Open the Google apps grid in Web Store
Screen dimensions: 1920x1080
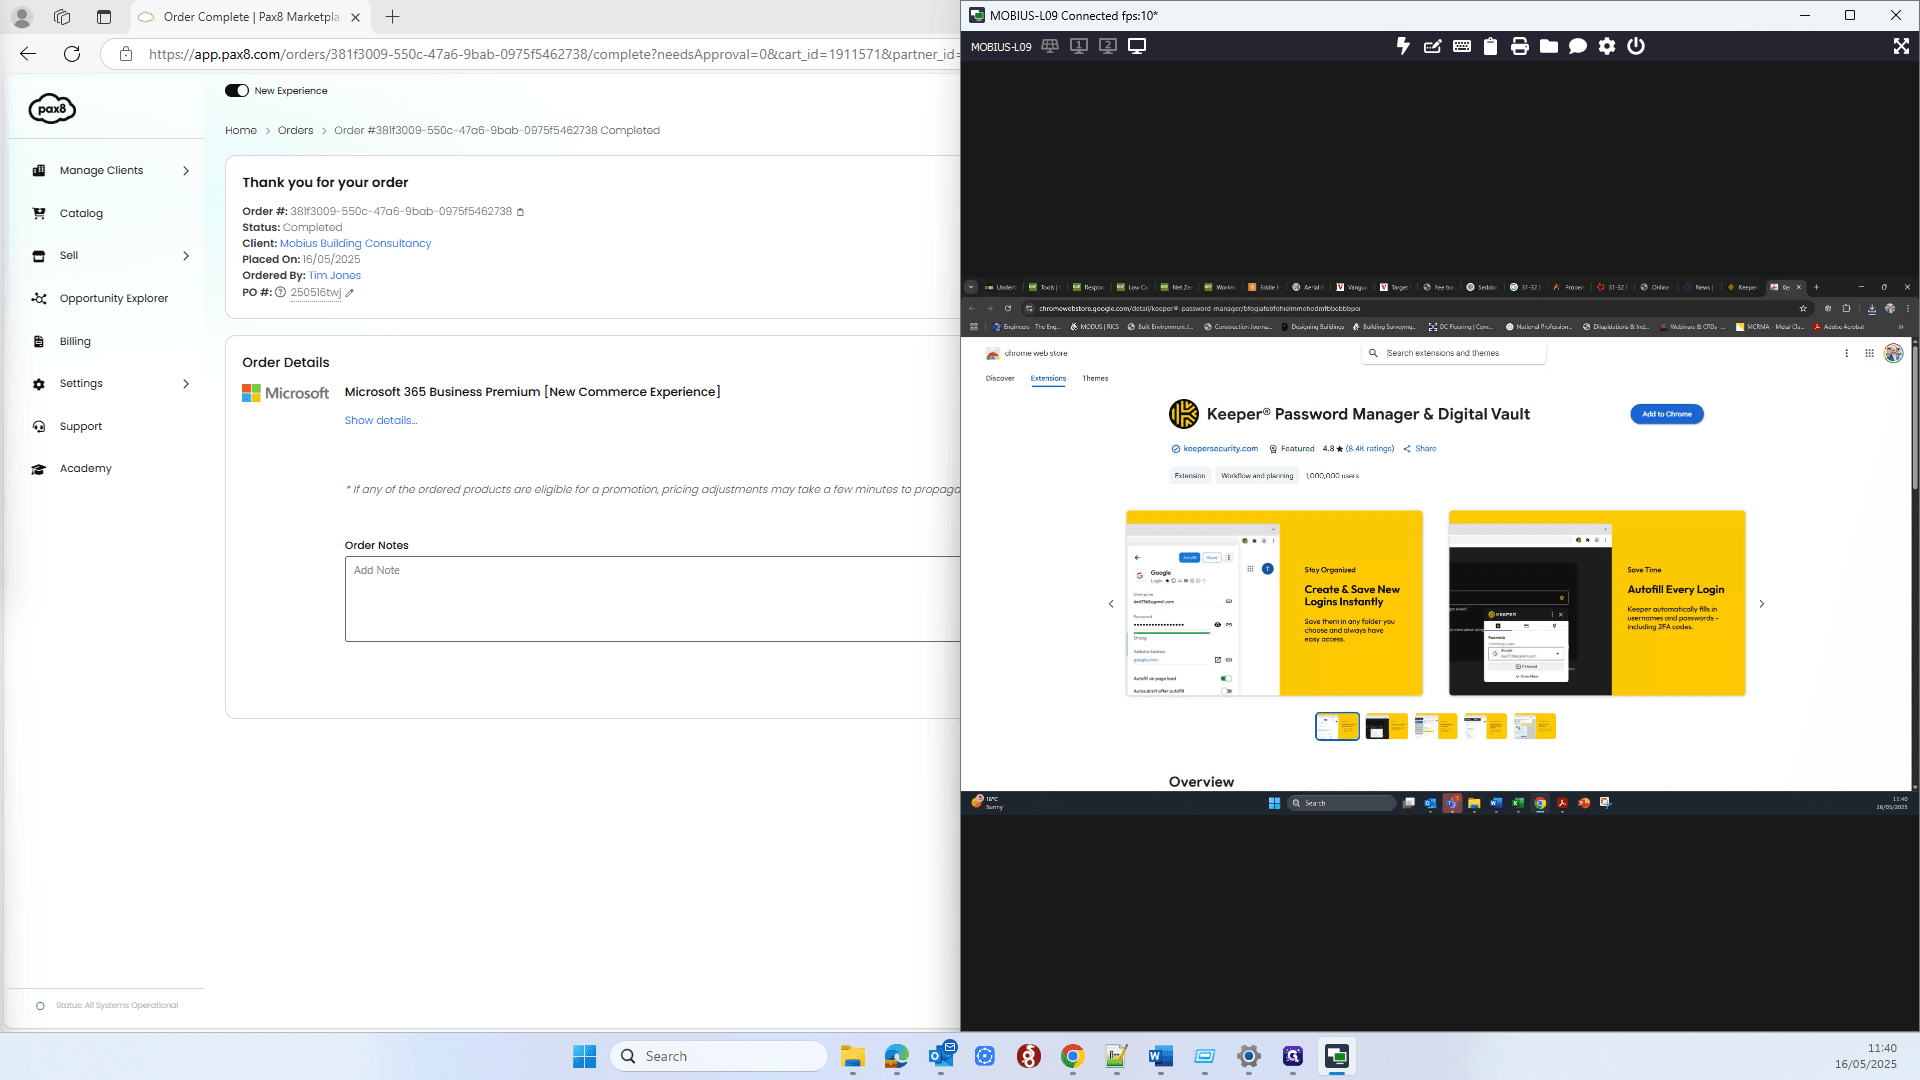tap(1869, 353)
